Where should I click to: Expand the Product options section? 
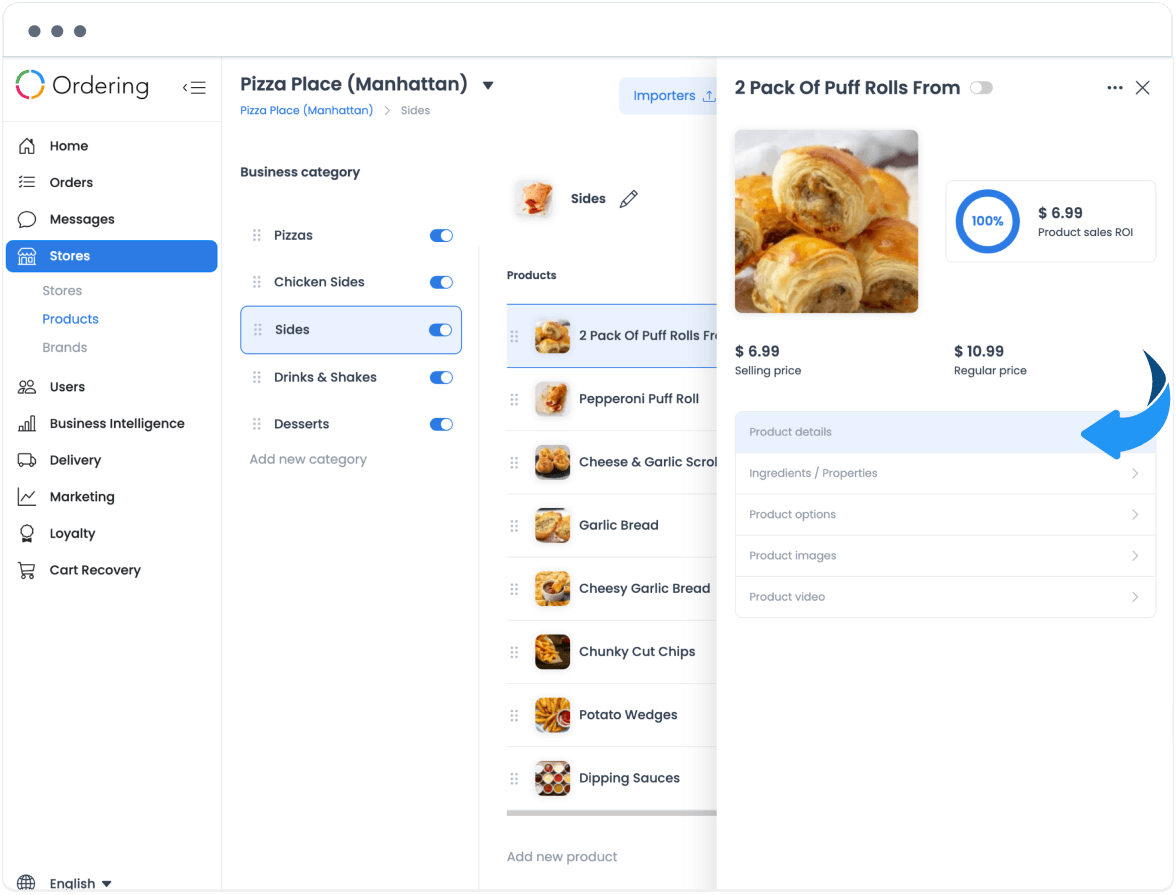pyautogui.click(x=945, y=515)
